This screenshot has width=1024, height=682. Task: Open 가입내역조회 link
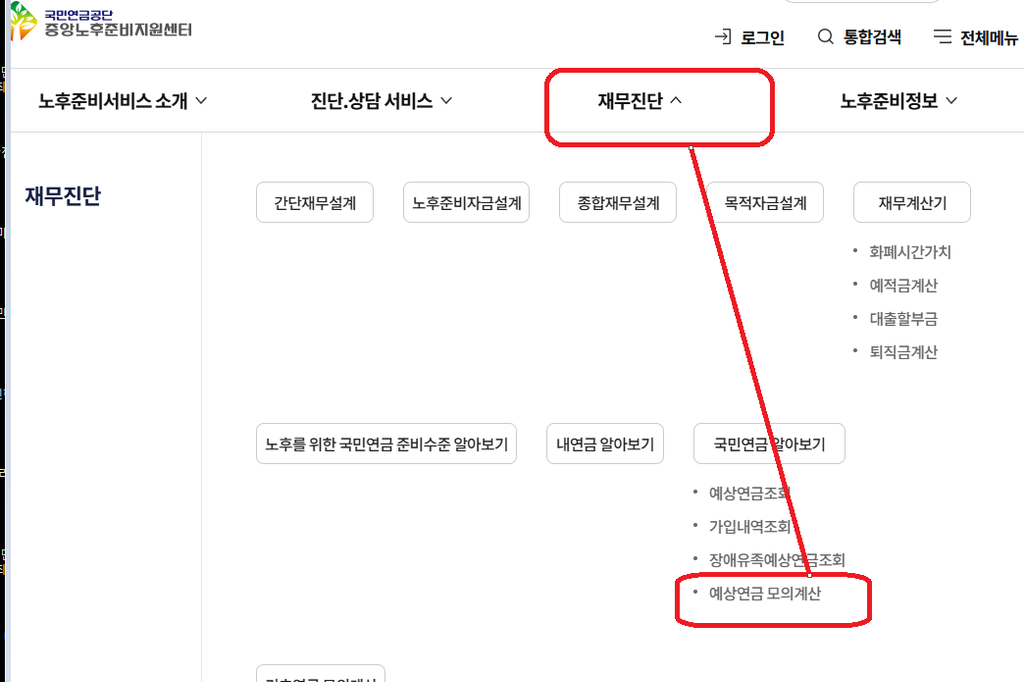750,527
